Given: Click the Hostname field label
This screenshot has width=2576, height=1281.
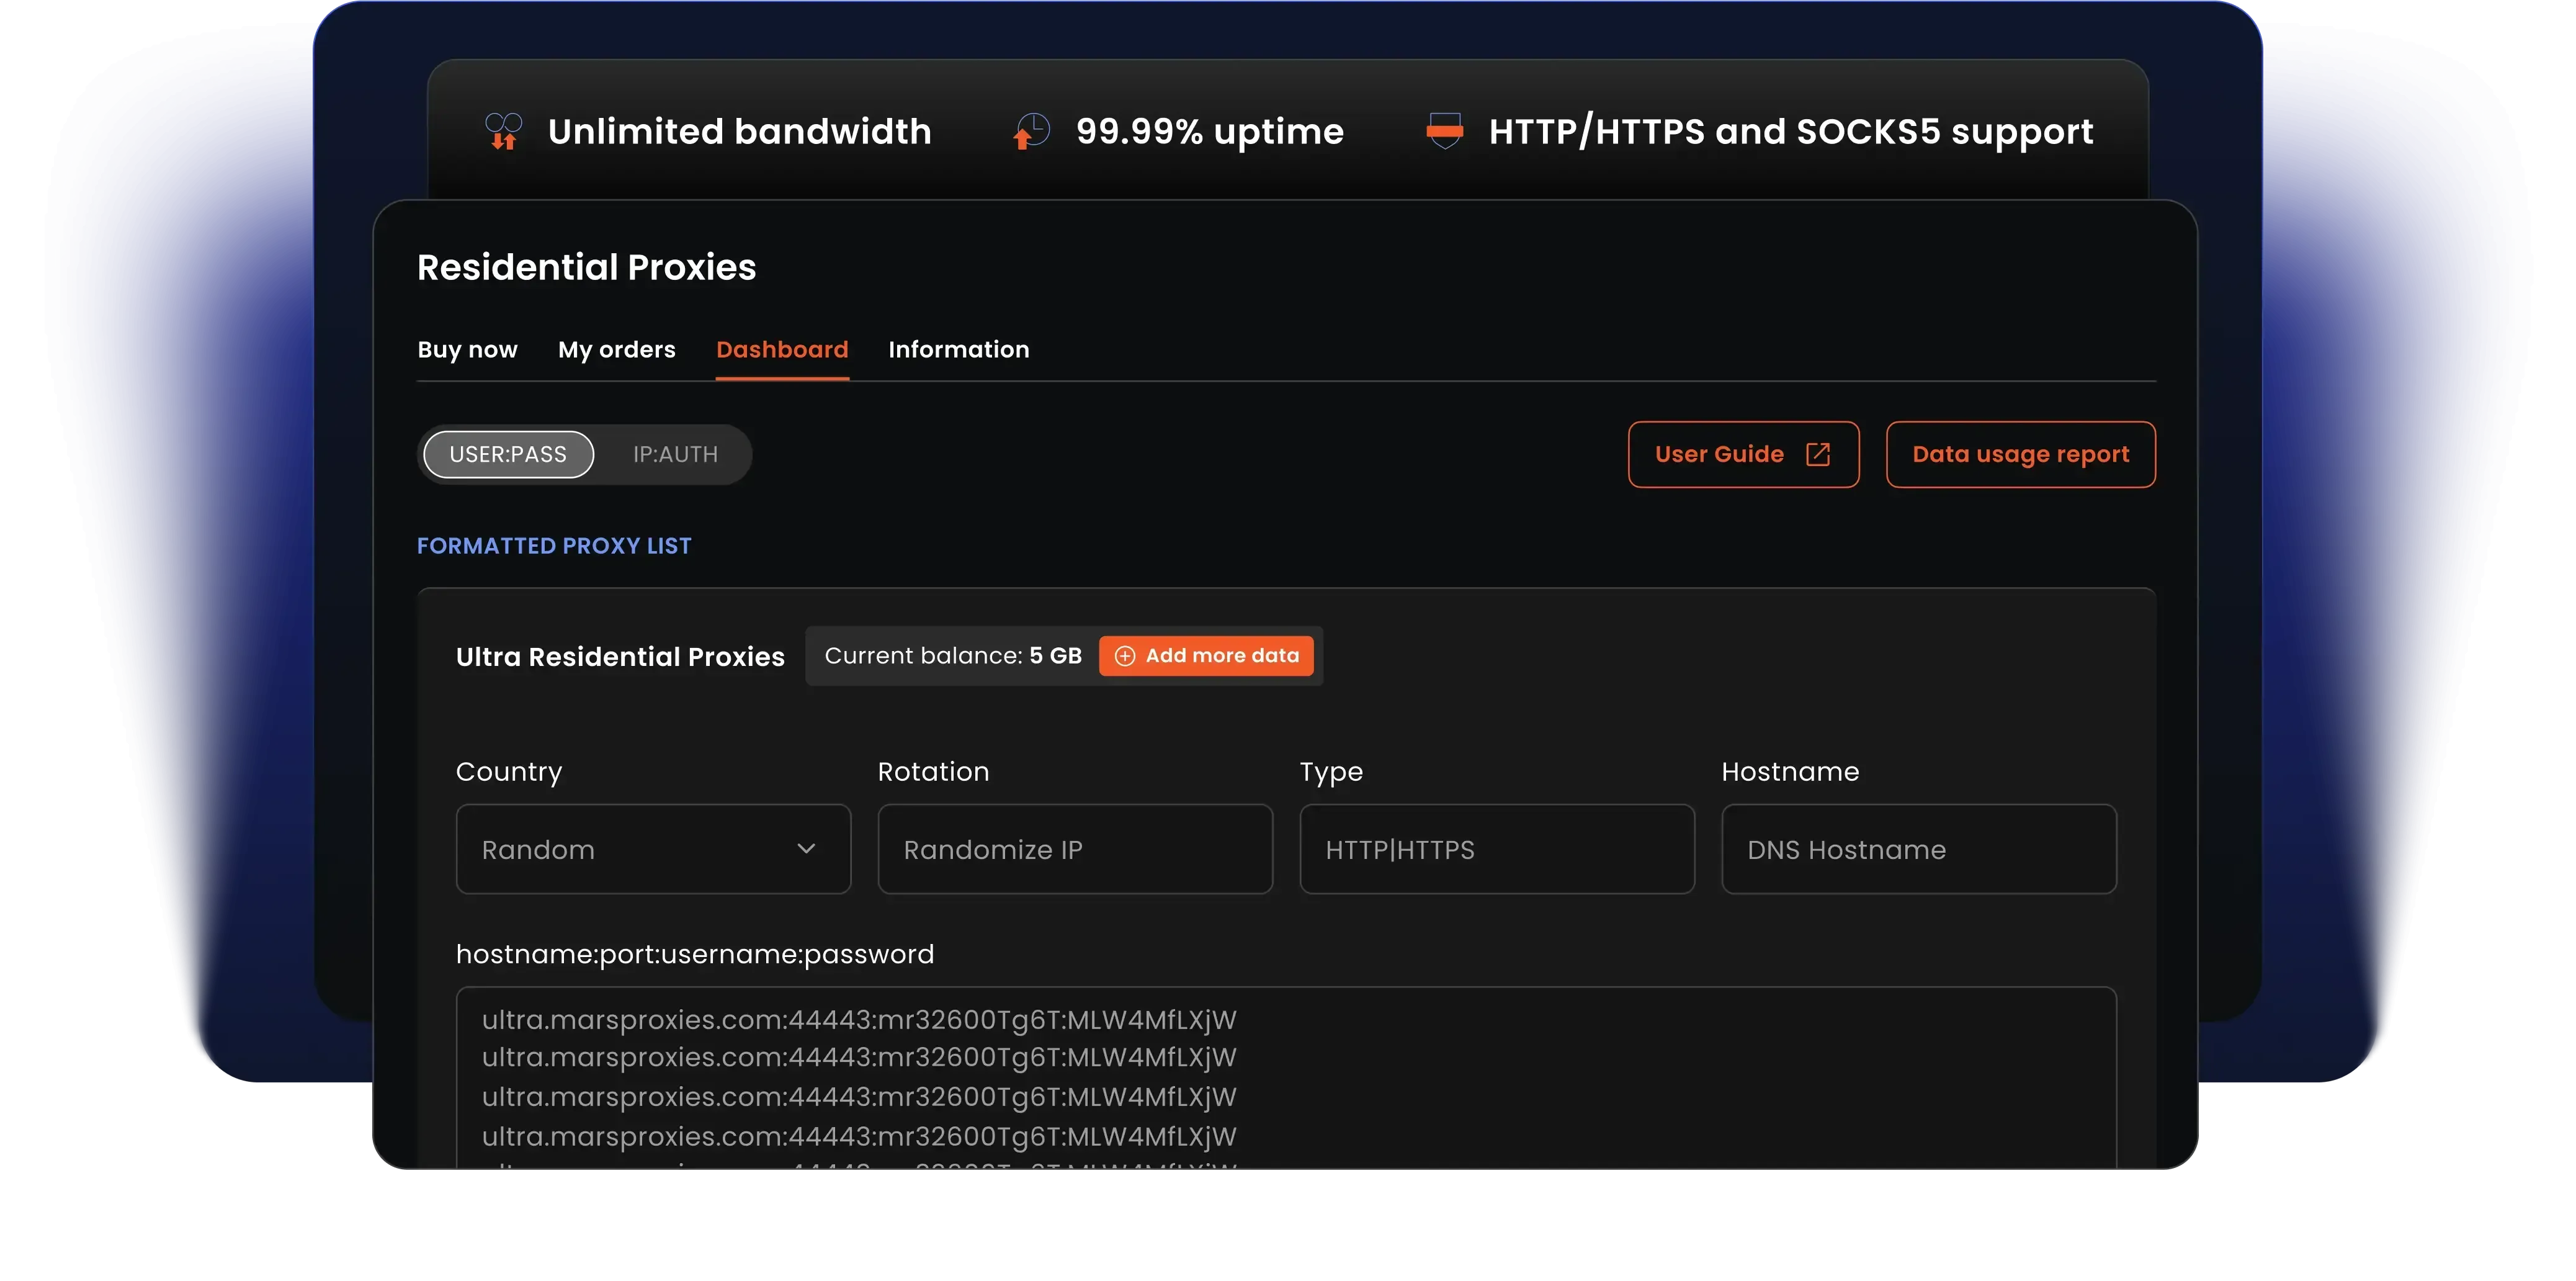Looking at the screenshot, I should click(1790, 772).
